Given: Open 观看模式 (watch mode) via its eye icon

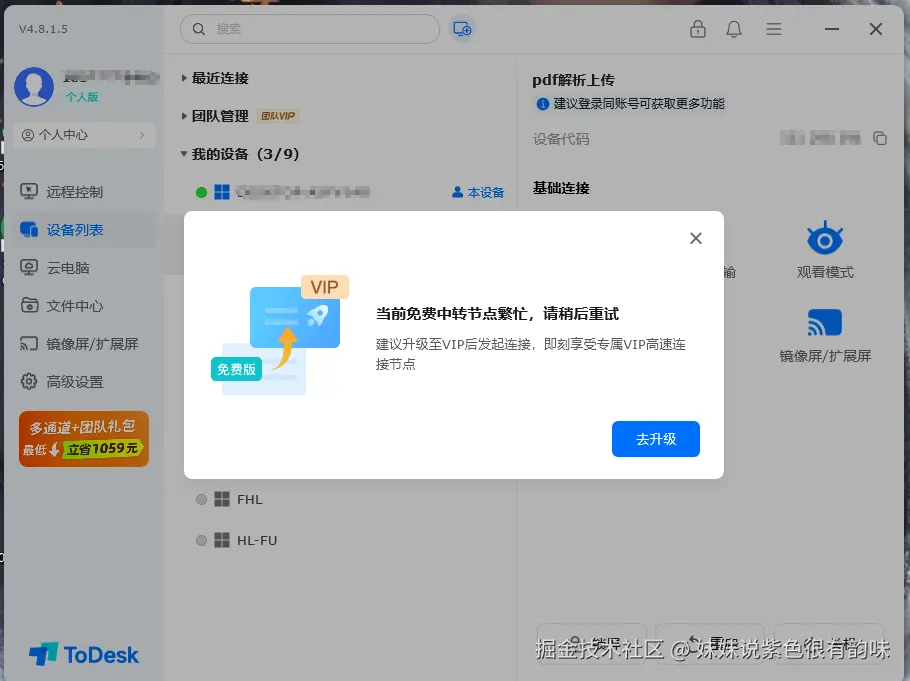Looking at the screenshot, I should point(824,240).
